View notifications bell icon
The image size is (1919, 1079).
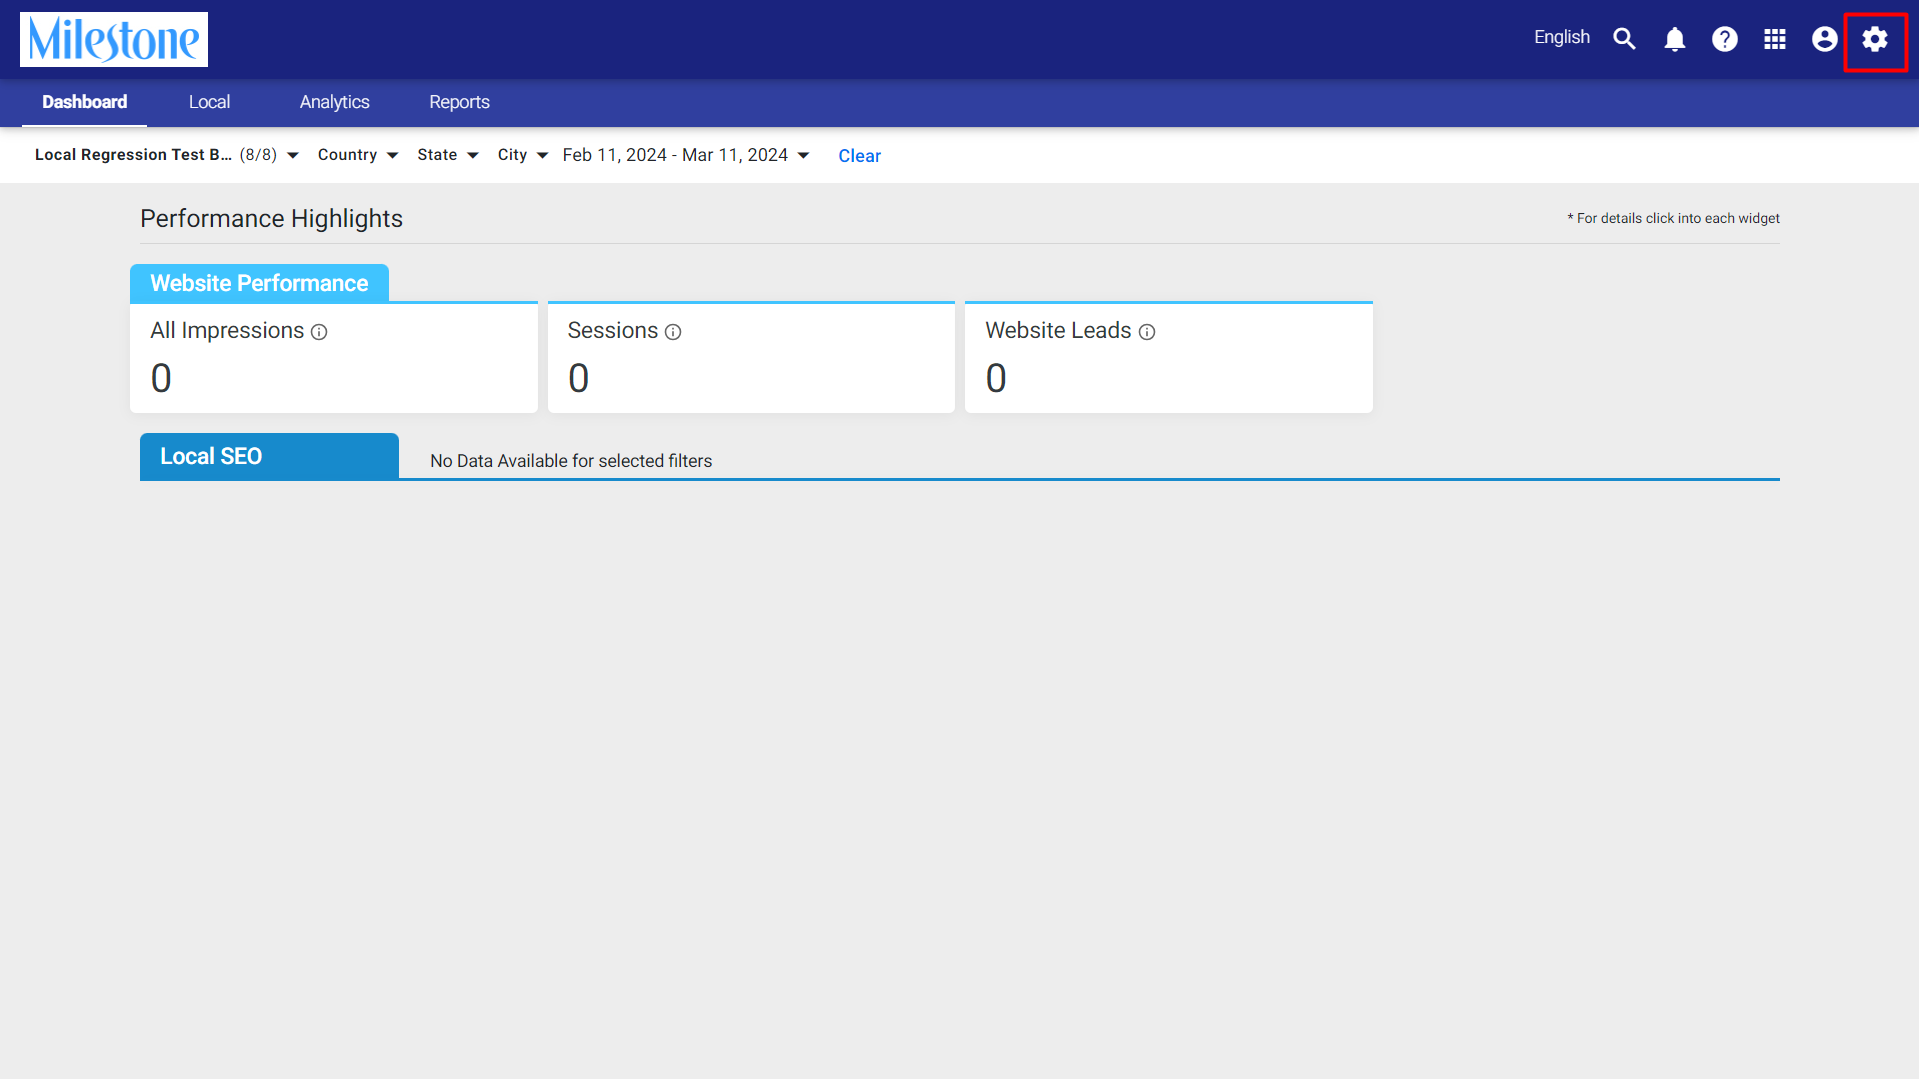[1675, 39]
